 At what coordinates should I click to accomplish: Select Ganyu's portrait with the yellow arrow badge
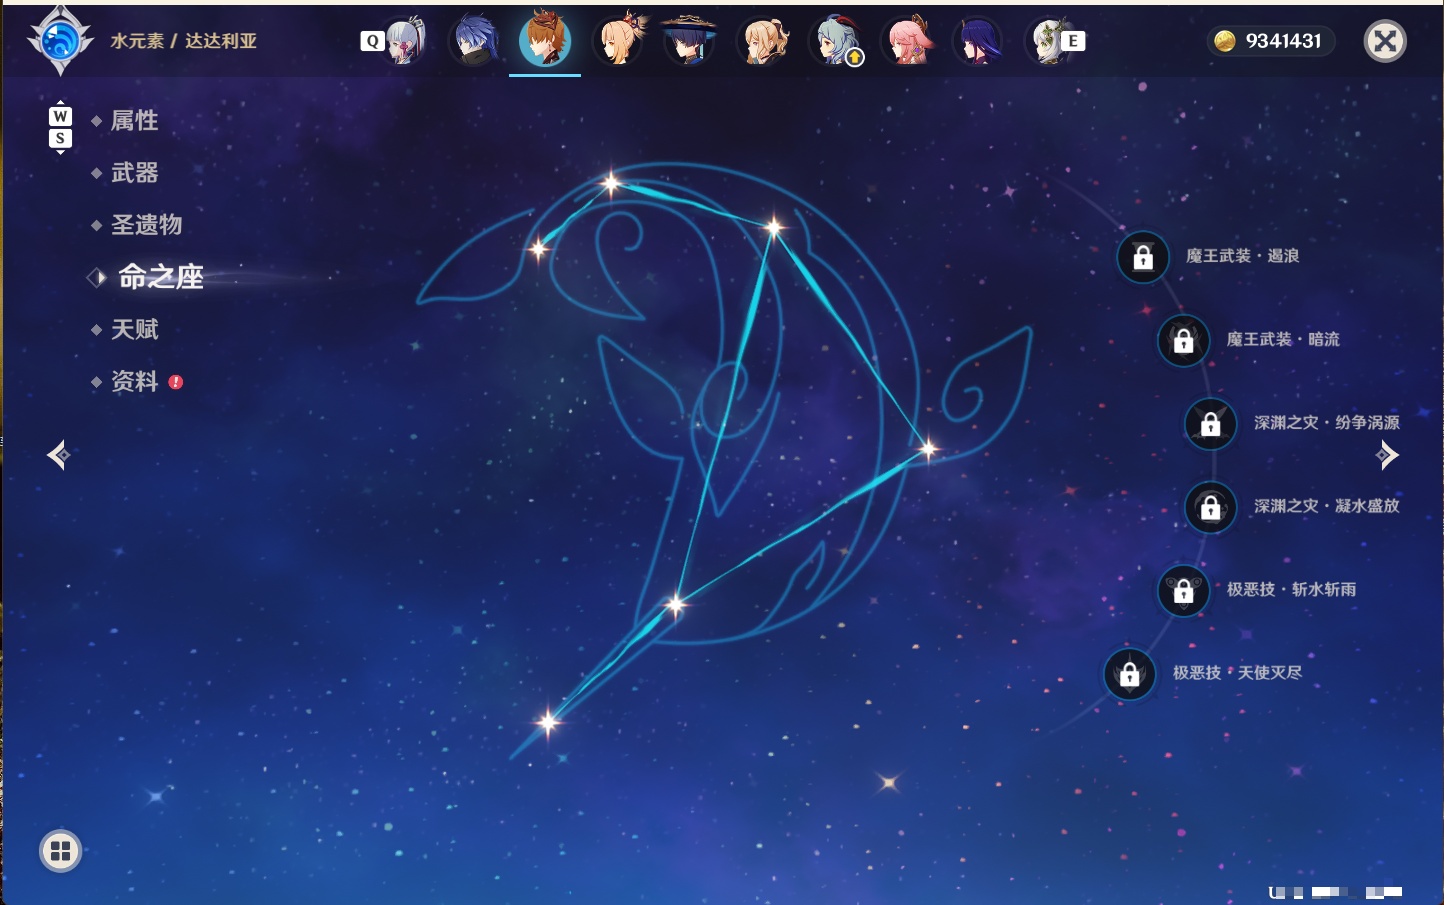(836, 41)
